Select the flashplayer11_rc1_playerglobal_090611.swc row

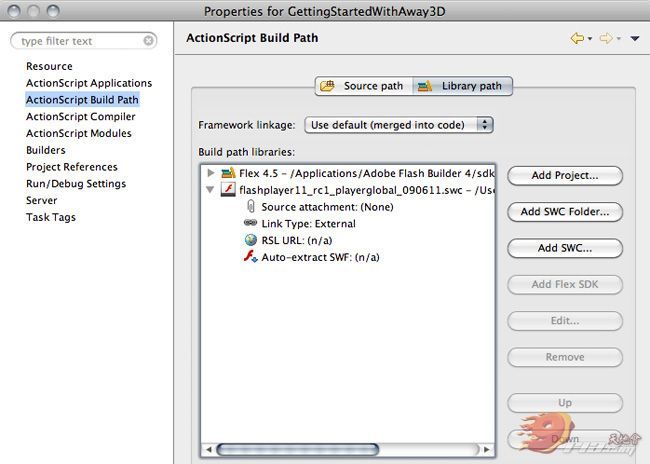pos(366,190)
